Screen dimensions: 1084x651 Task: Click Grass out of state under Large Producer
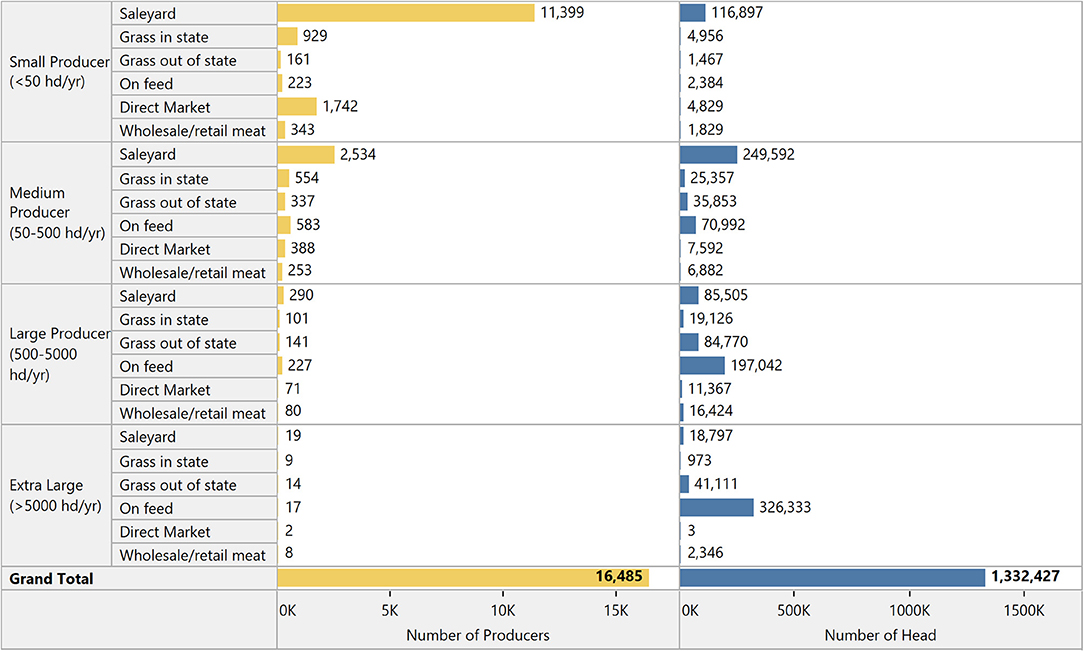178,343
